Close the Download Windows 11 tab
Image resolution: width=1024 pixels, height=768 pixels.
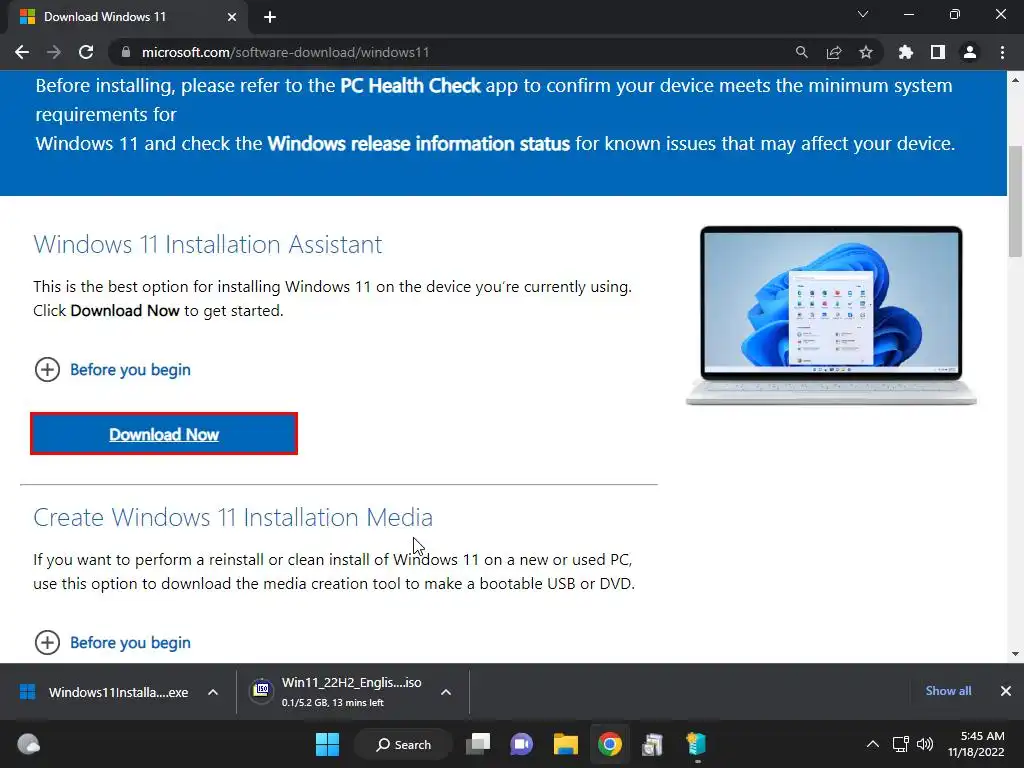(232, 17)
